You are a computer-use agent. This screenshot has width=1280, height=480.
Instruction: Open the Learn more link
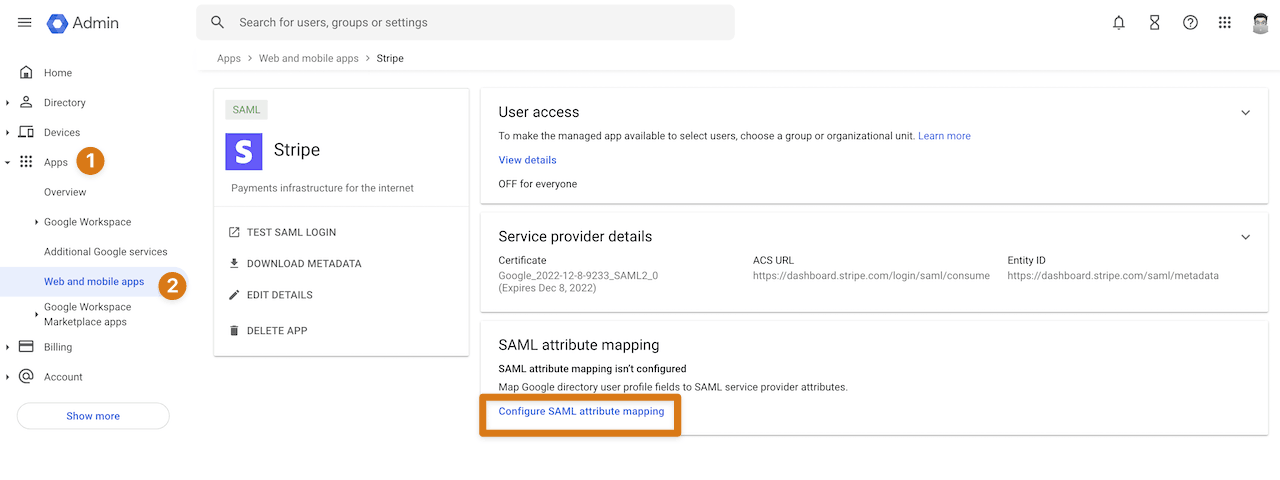(x=944, y=136)
